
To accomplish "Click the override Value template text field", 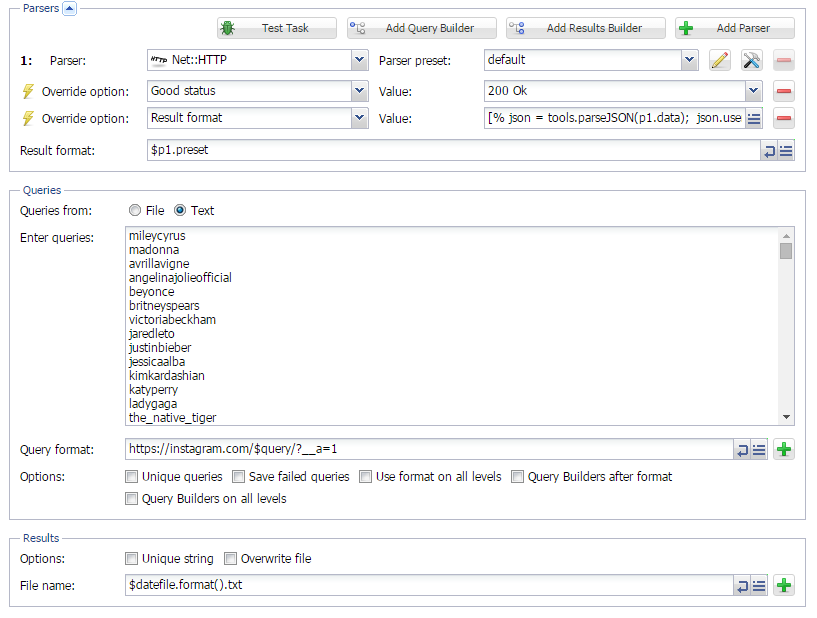I will [x=615, y=118].
